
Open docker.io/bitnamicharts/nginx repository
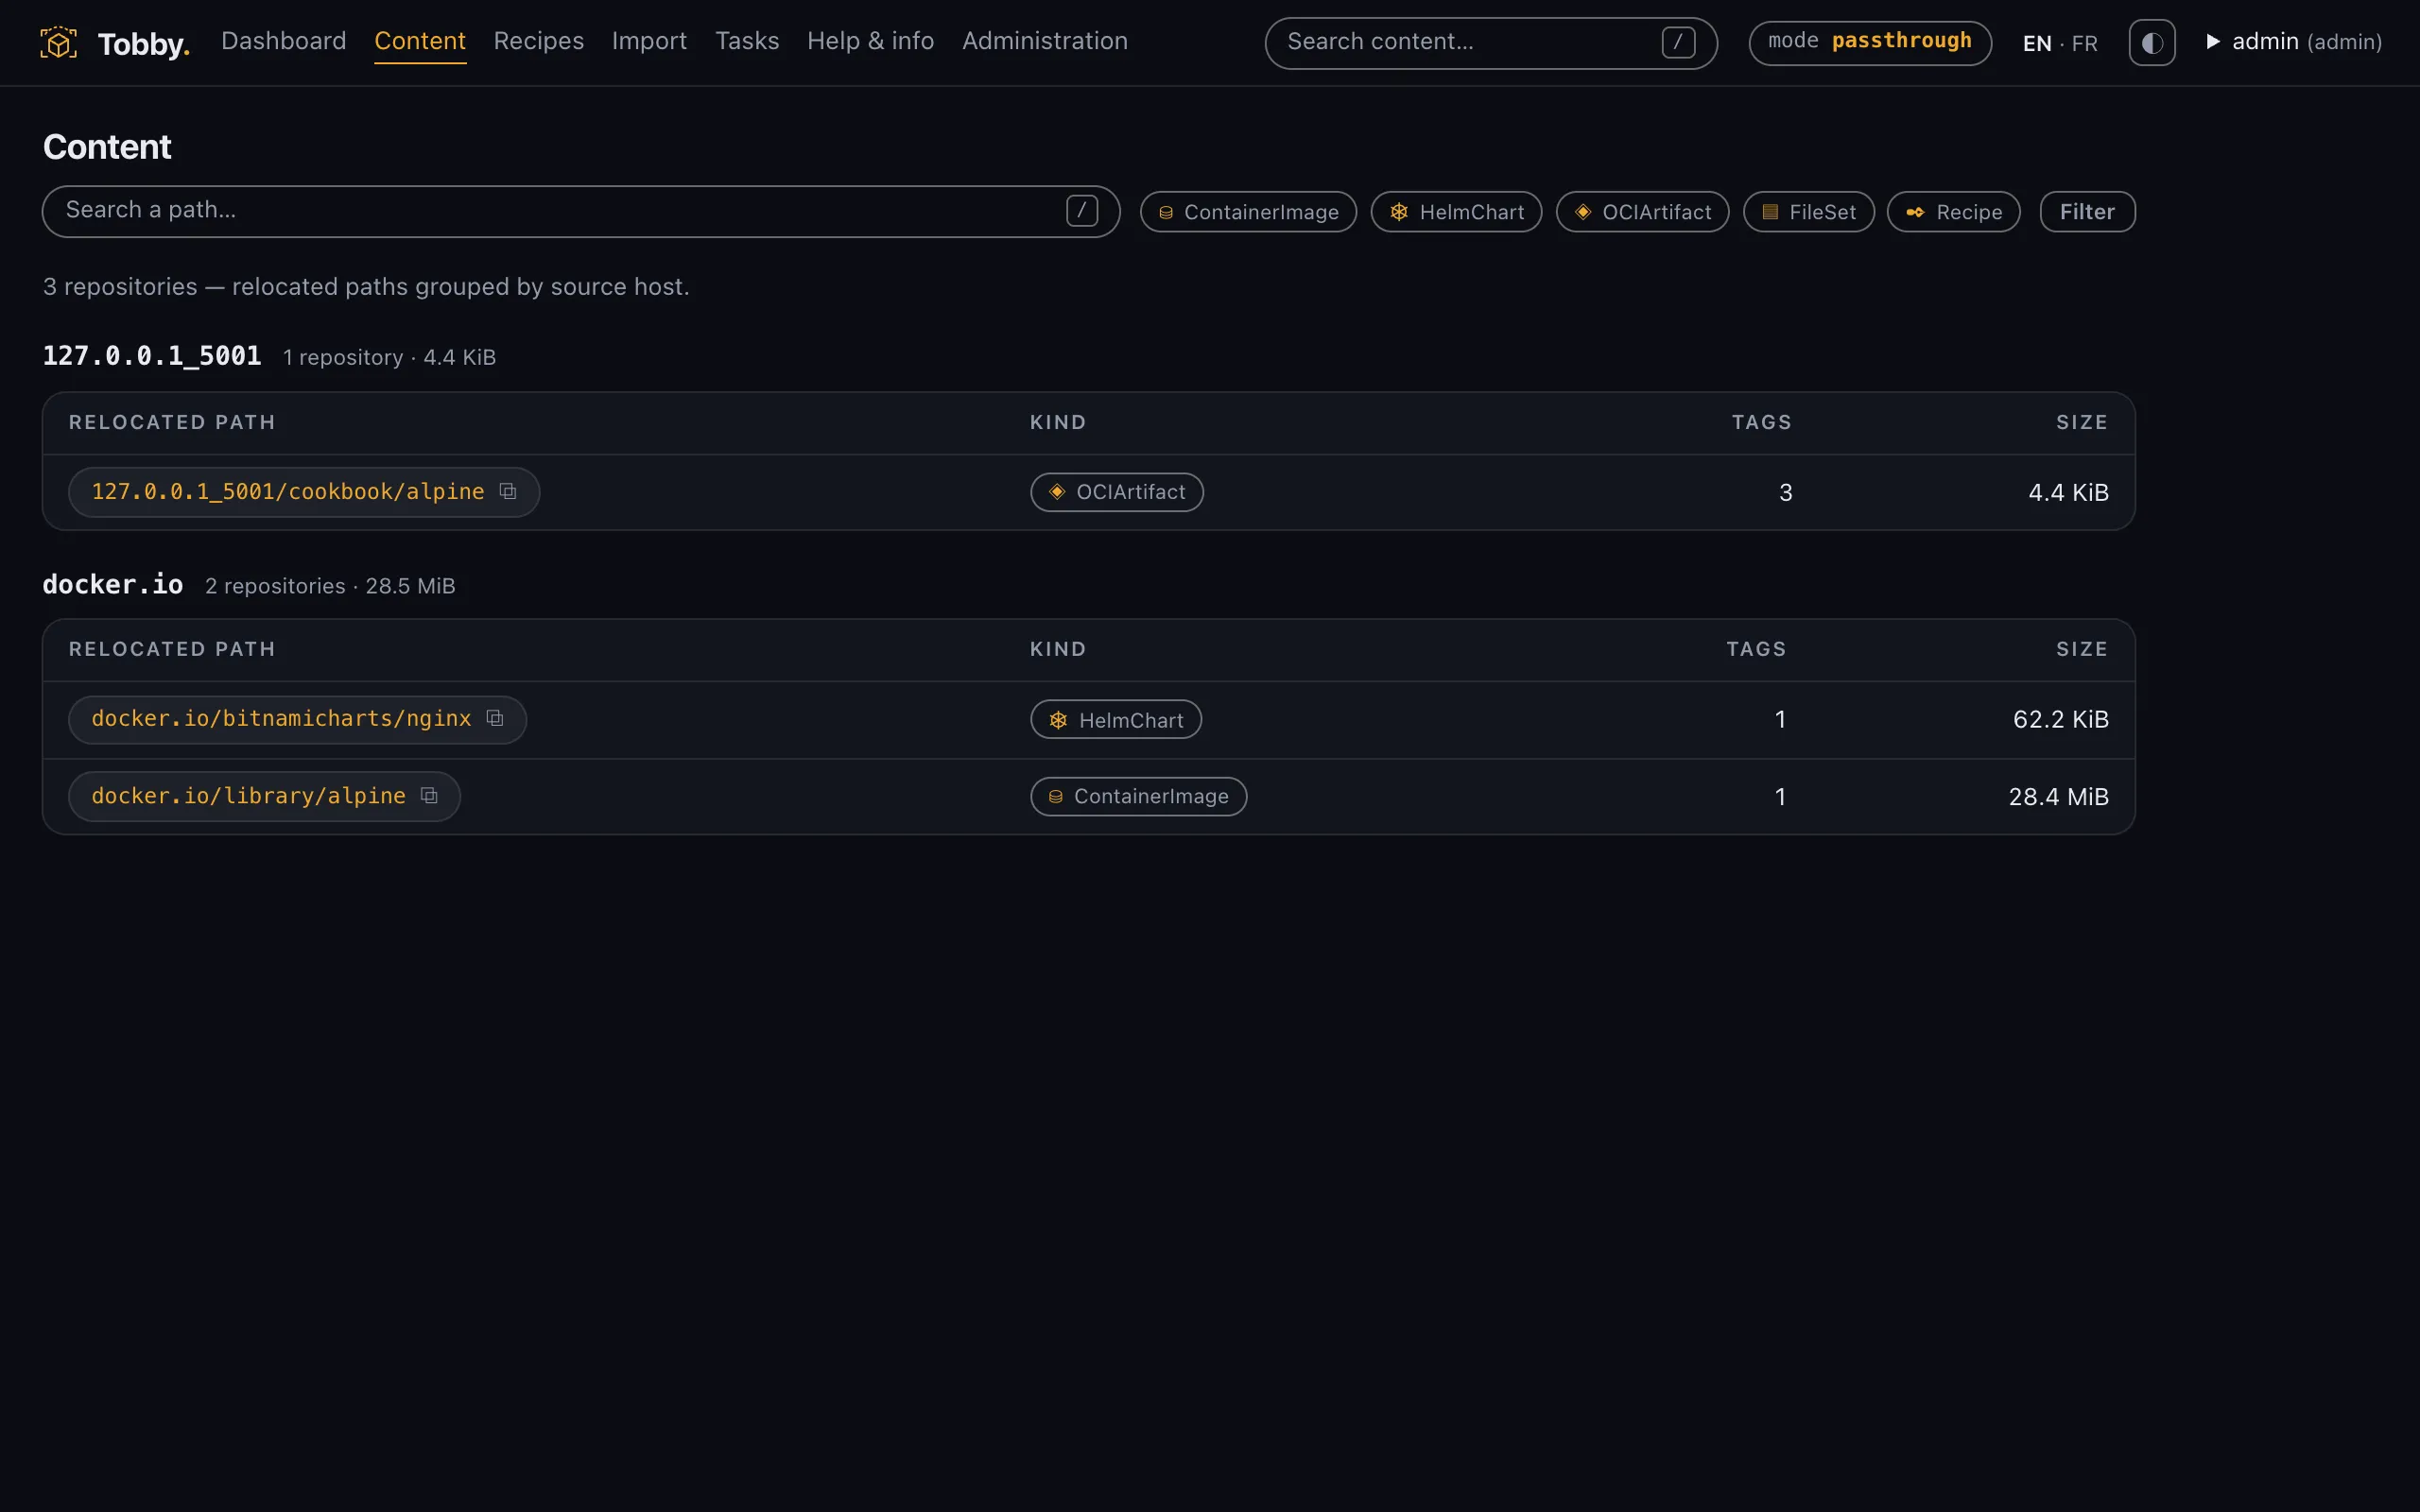281,719
